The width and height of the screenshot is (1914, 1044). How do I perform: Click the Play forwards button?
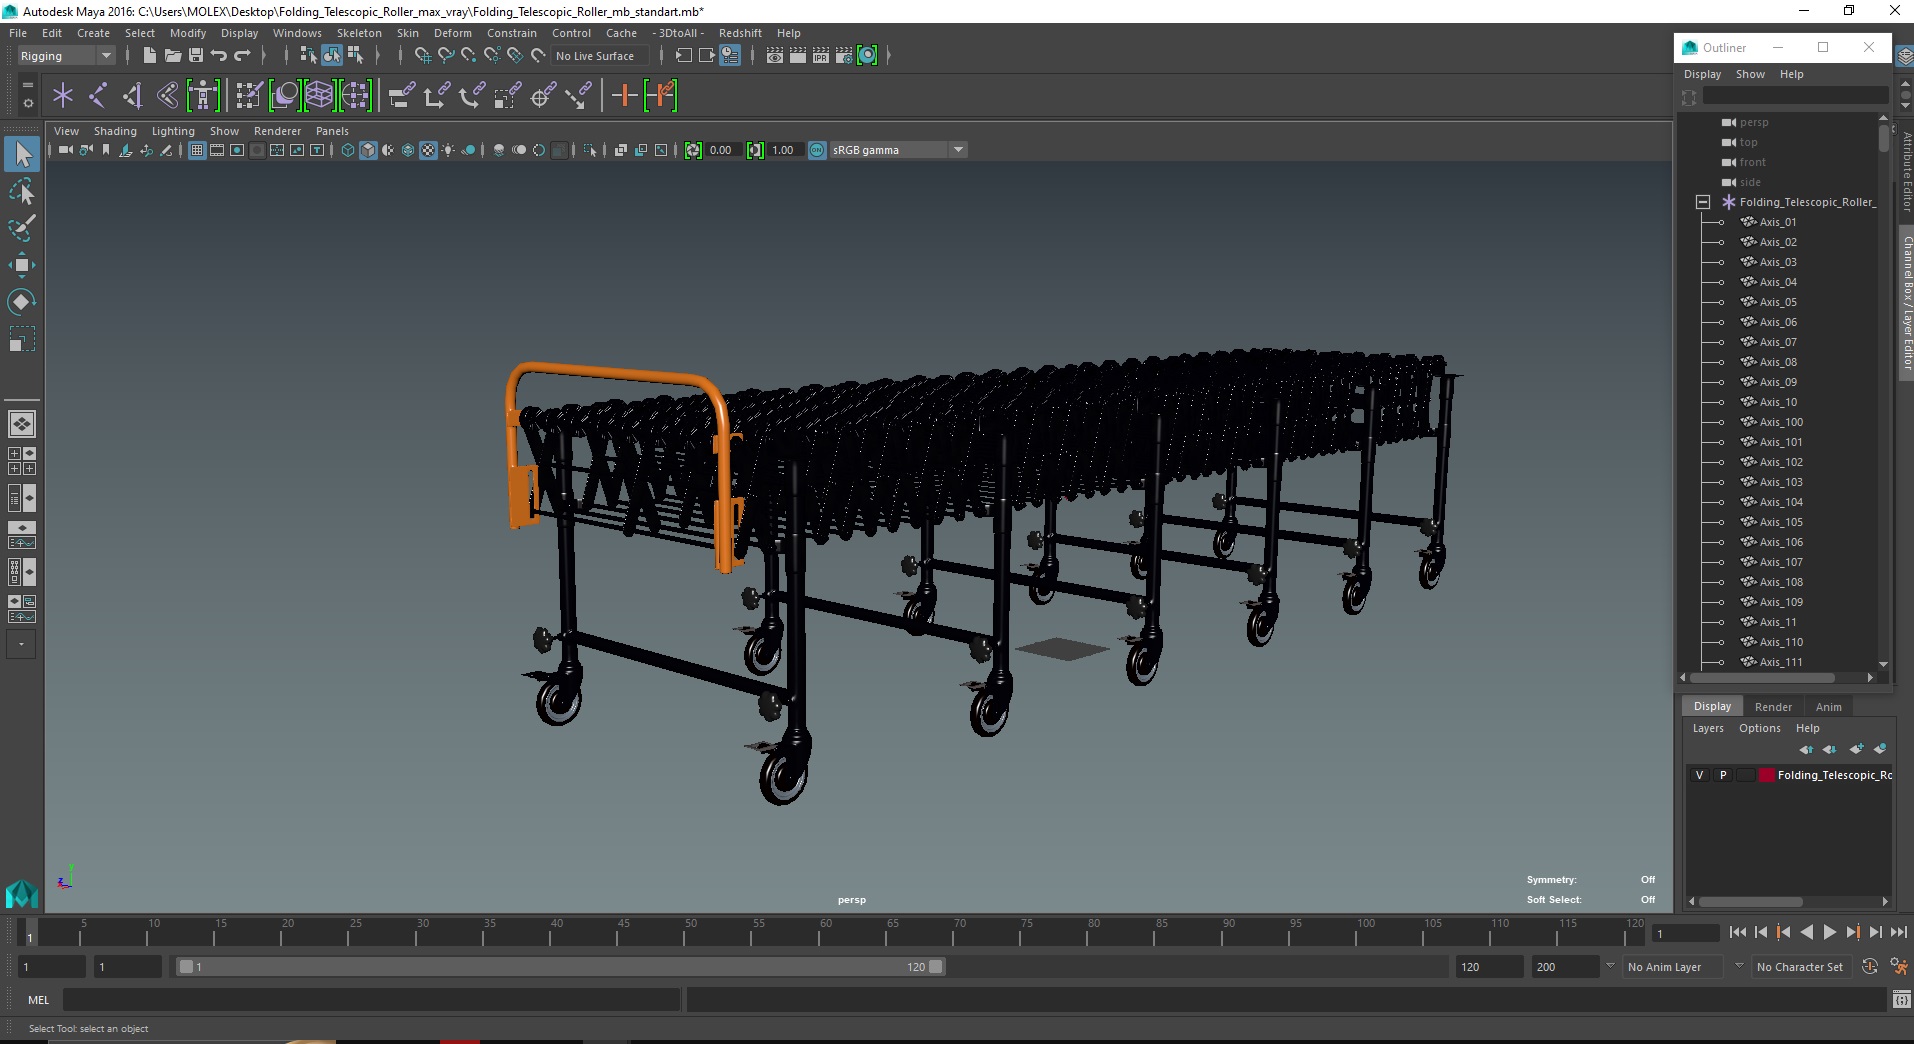coord(1829,932)
